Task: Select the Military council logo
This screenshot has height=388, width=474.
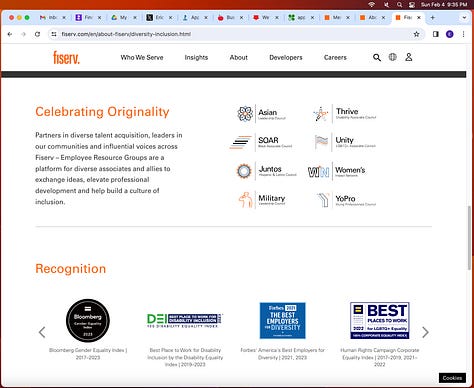Action: point(262,199)
